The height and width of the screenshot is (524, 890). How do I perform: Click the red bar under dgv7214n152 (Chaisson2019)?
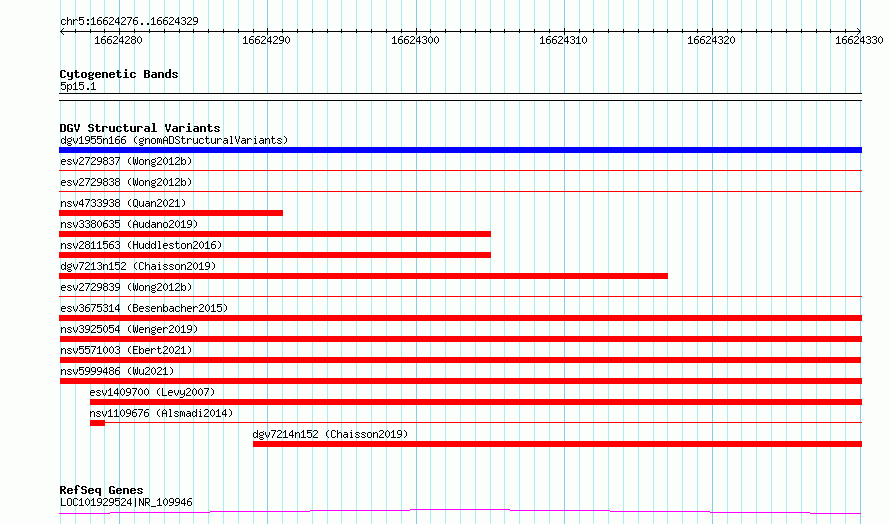pos(557,444)
